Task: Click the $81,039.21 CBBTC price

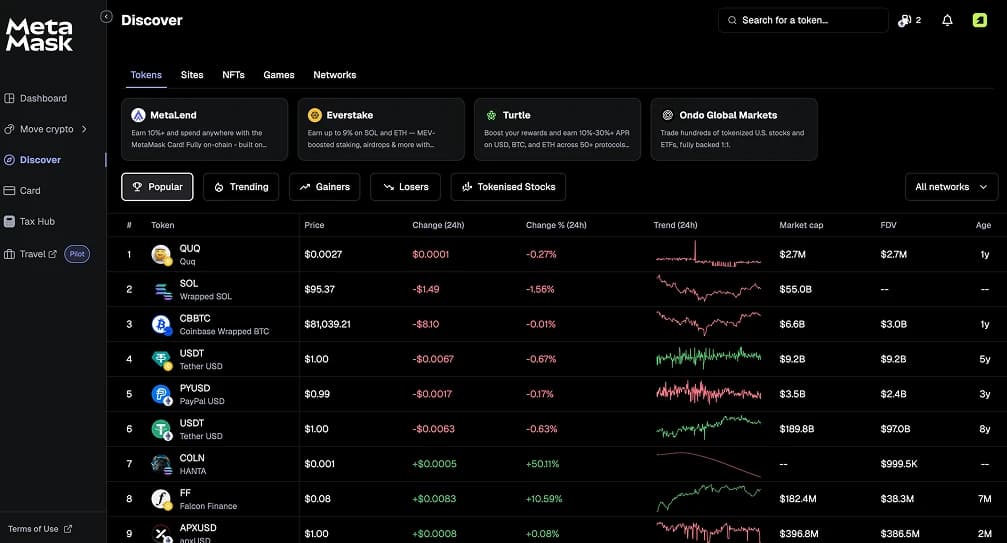Action: click(x=328, y=324)
